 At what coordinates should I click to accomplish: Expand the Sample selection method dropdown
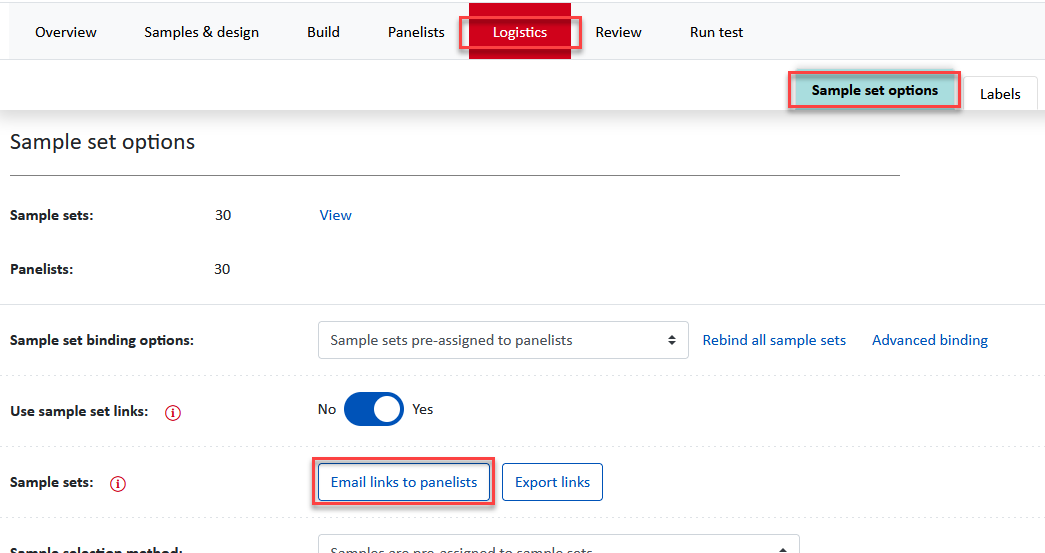coord(558,544)
